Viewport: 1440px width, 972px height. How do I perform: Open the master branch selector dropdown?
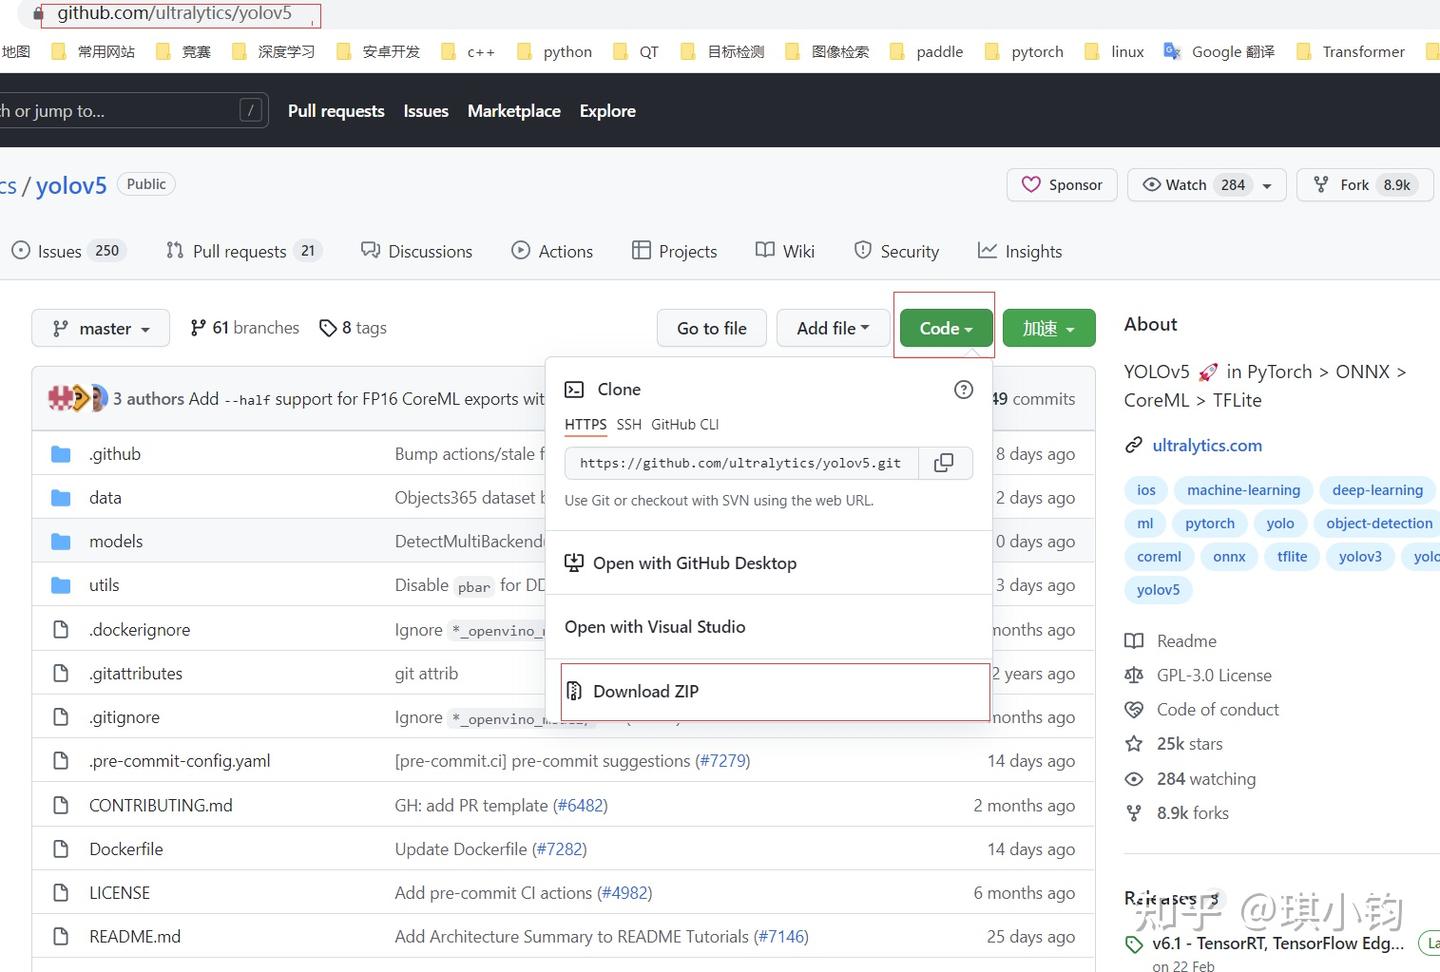coord(100,328)
